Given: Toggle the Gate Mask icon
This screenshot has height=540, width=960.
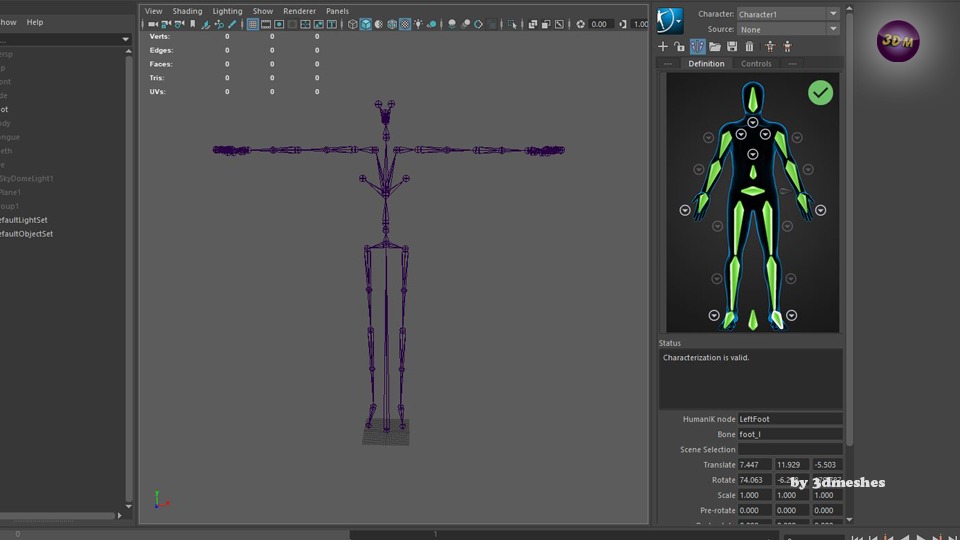Looking at the screenshot, I should (292, 24).
